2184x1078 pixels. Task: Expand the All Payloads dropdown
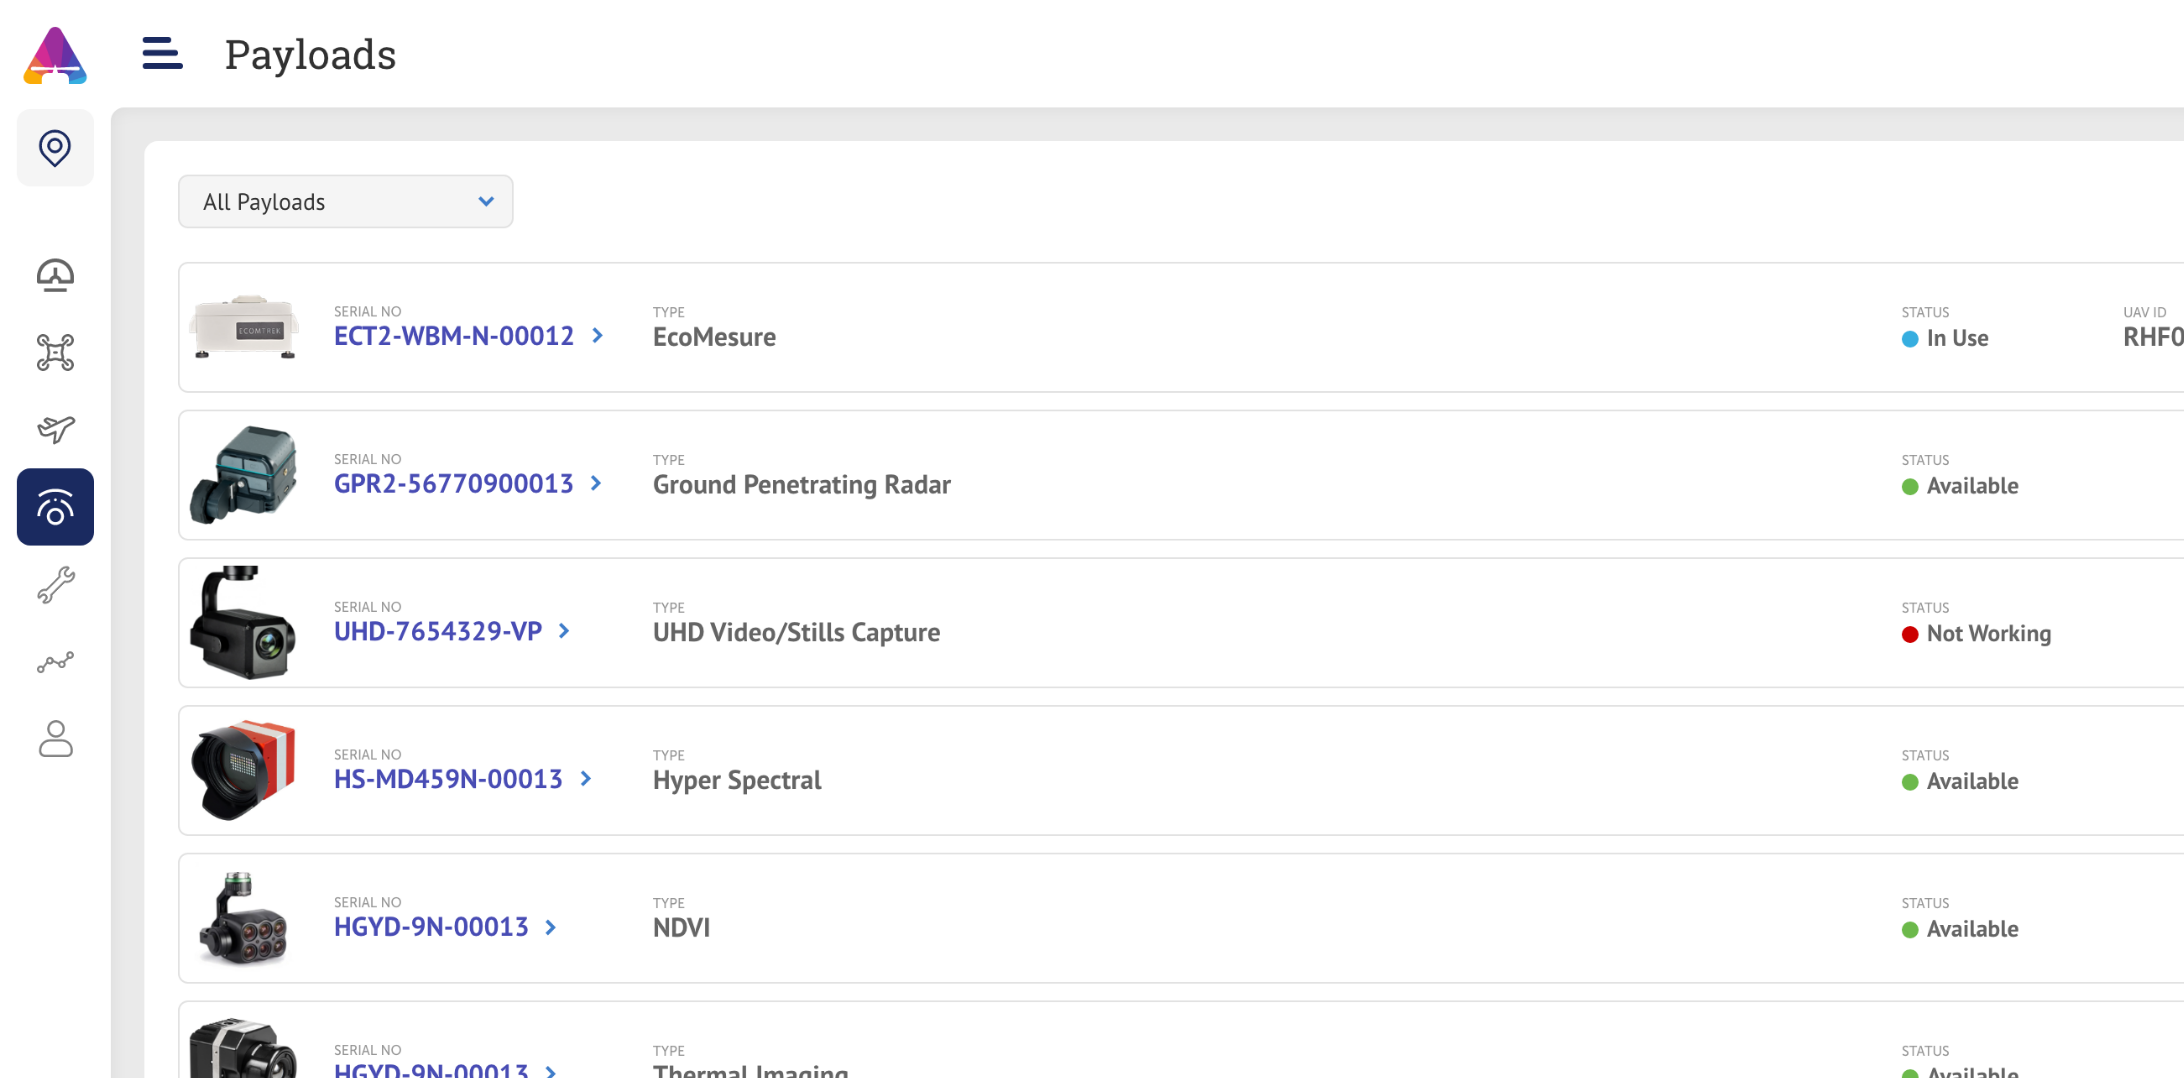pos(345,202)
